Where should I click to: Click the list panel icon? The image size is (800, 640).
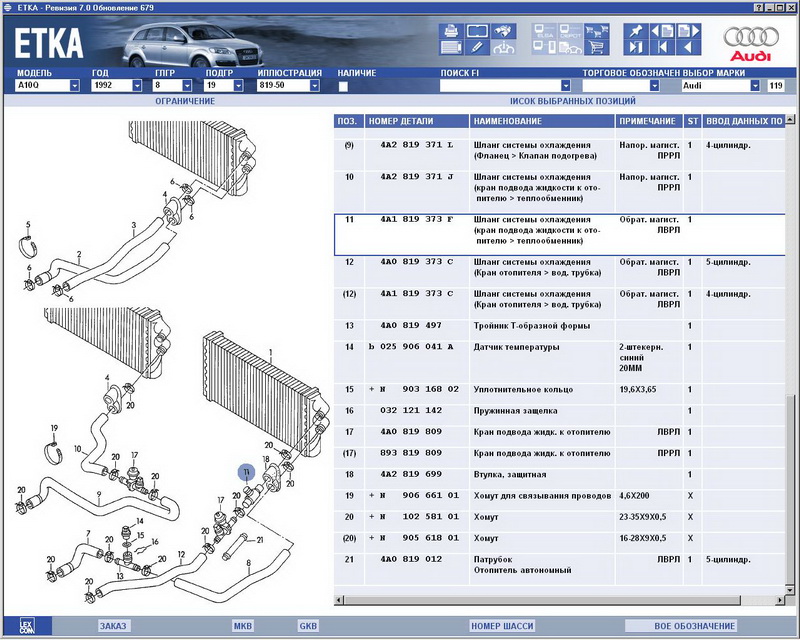pos(451,47)
